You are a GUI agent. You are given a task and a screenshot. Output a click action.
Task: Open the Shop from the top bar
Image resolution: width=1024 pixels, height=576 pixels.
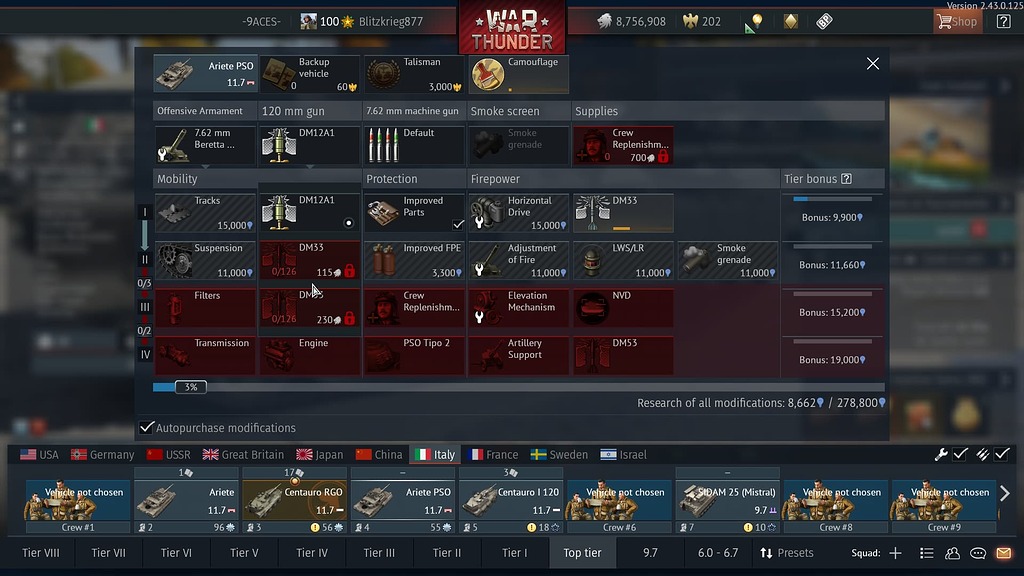coord(957,20)
